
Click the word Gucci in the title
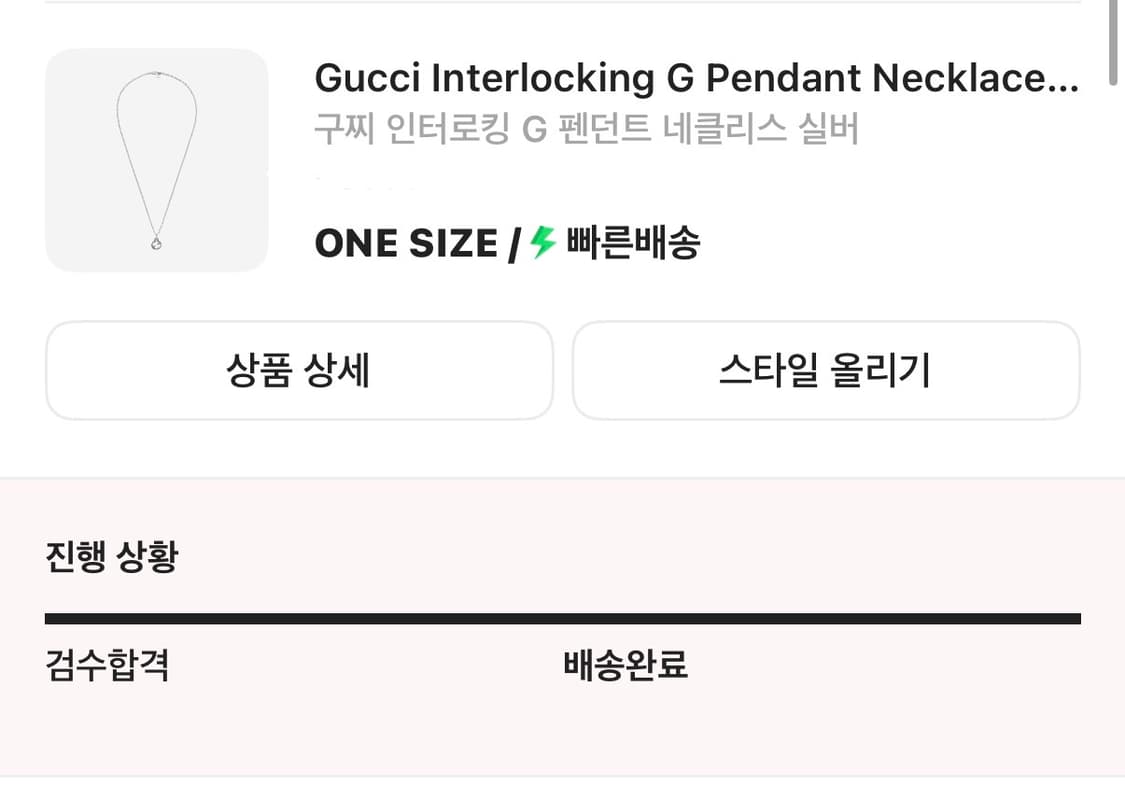[x=367, y=78]
